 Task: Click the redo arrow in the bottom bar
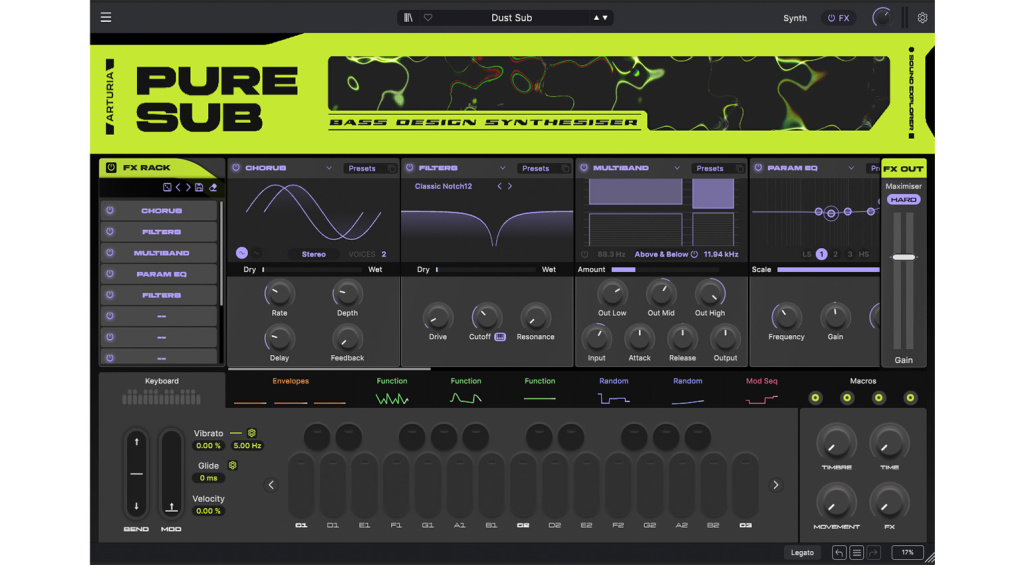[x=874, y=553]
